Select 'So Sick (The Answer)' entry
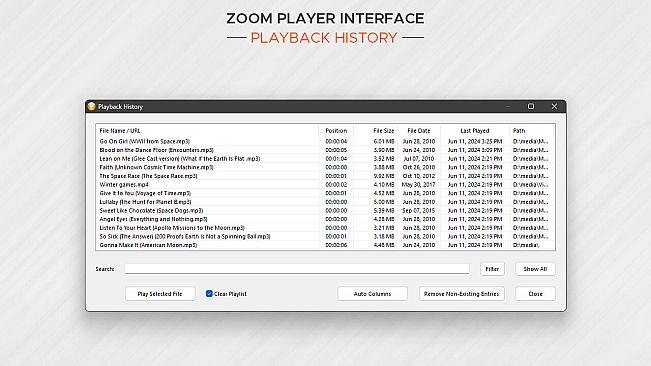 point(326,237)
